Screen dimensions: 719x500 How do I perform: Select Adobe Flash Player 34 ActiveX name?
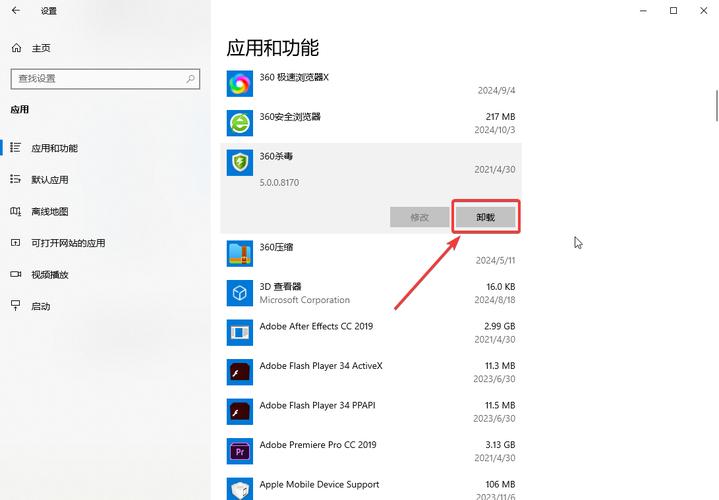point(321,366)
